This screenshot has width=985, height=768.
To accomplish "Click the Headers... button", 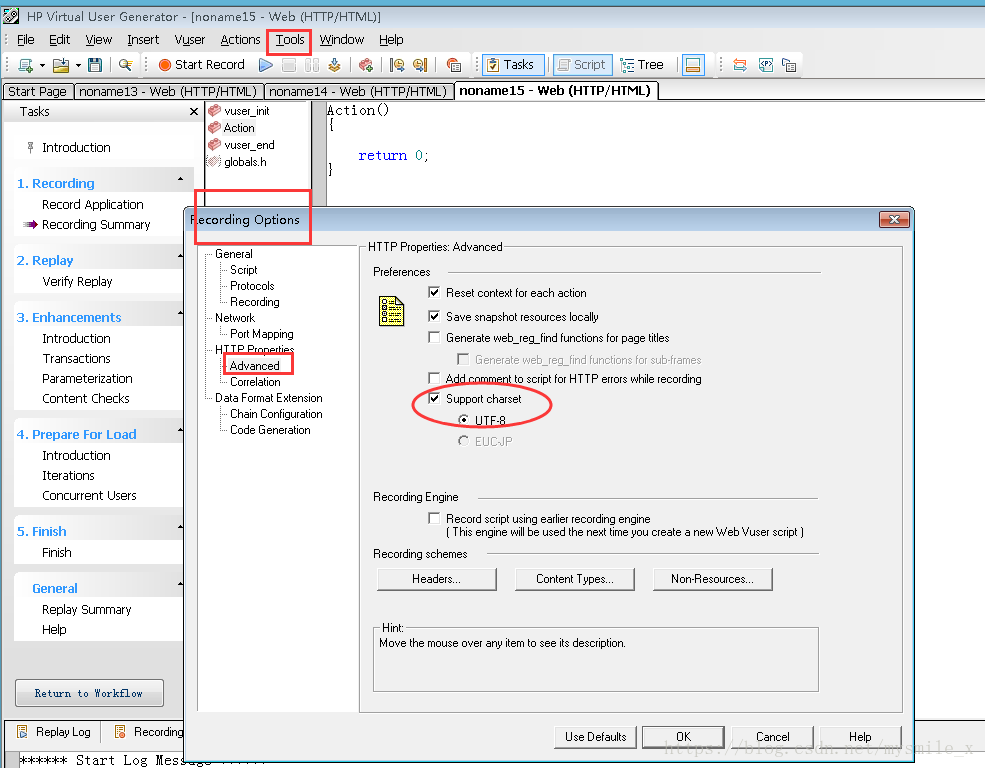I will (437, 579).
